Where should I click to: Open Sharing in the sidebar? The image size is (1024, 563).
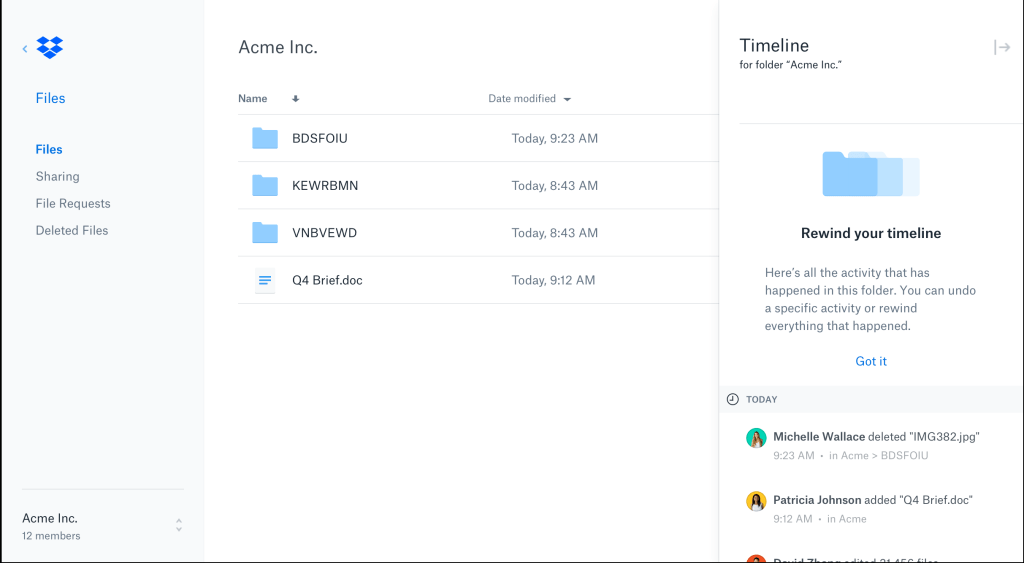[57, 176]
